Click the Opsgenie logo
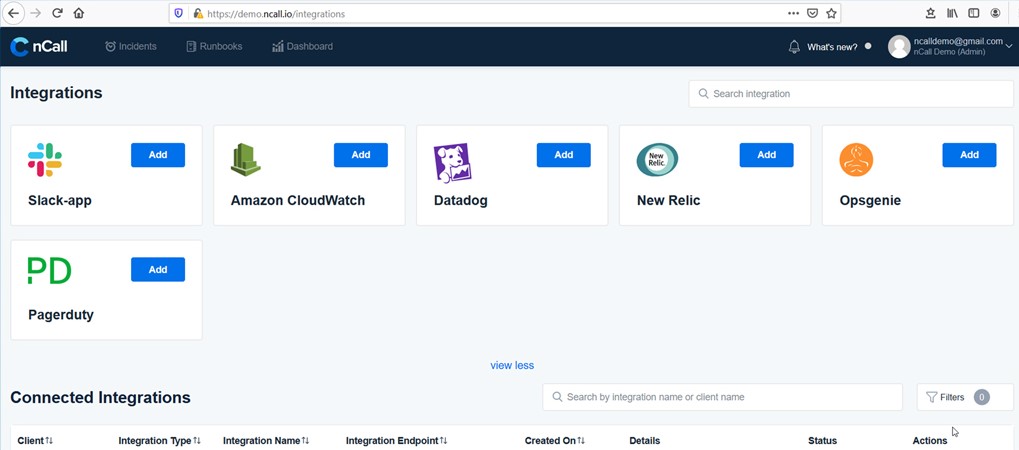The height and width of the screenshot is (450, 1019). [856, 160]
